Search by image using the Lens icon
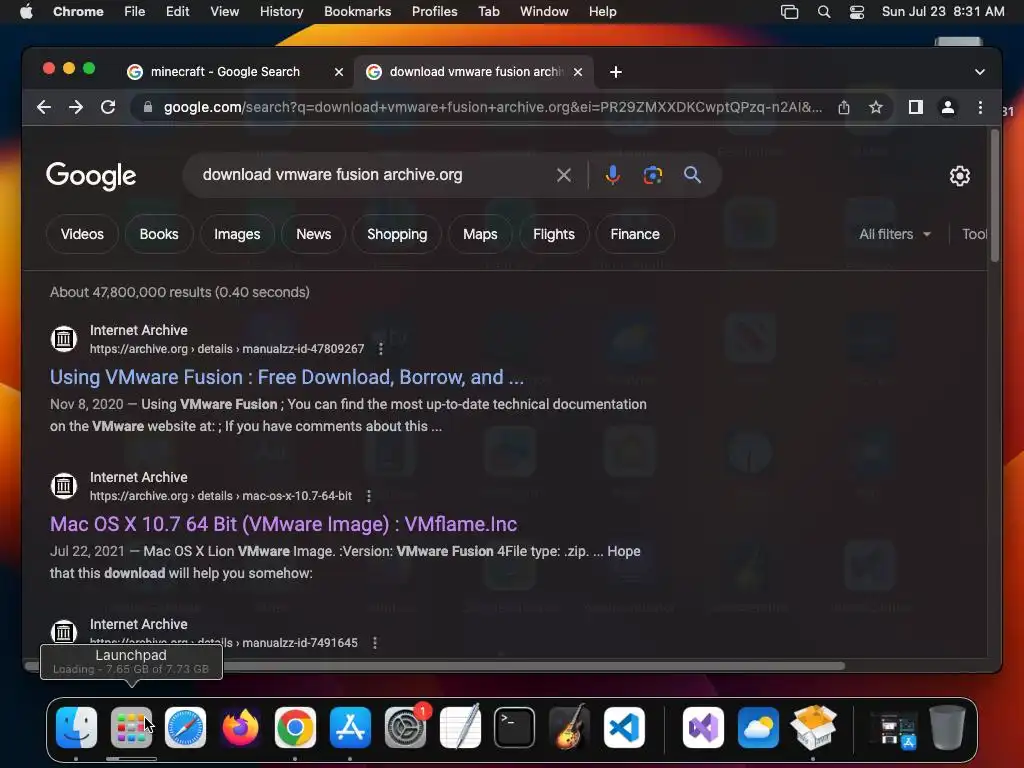1024x768 pixels. pyautogui.click(x=652, y=175)
